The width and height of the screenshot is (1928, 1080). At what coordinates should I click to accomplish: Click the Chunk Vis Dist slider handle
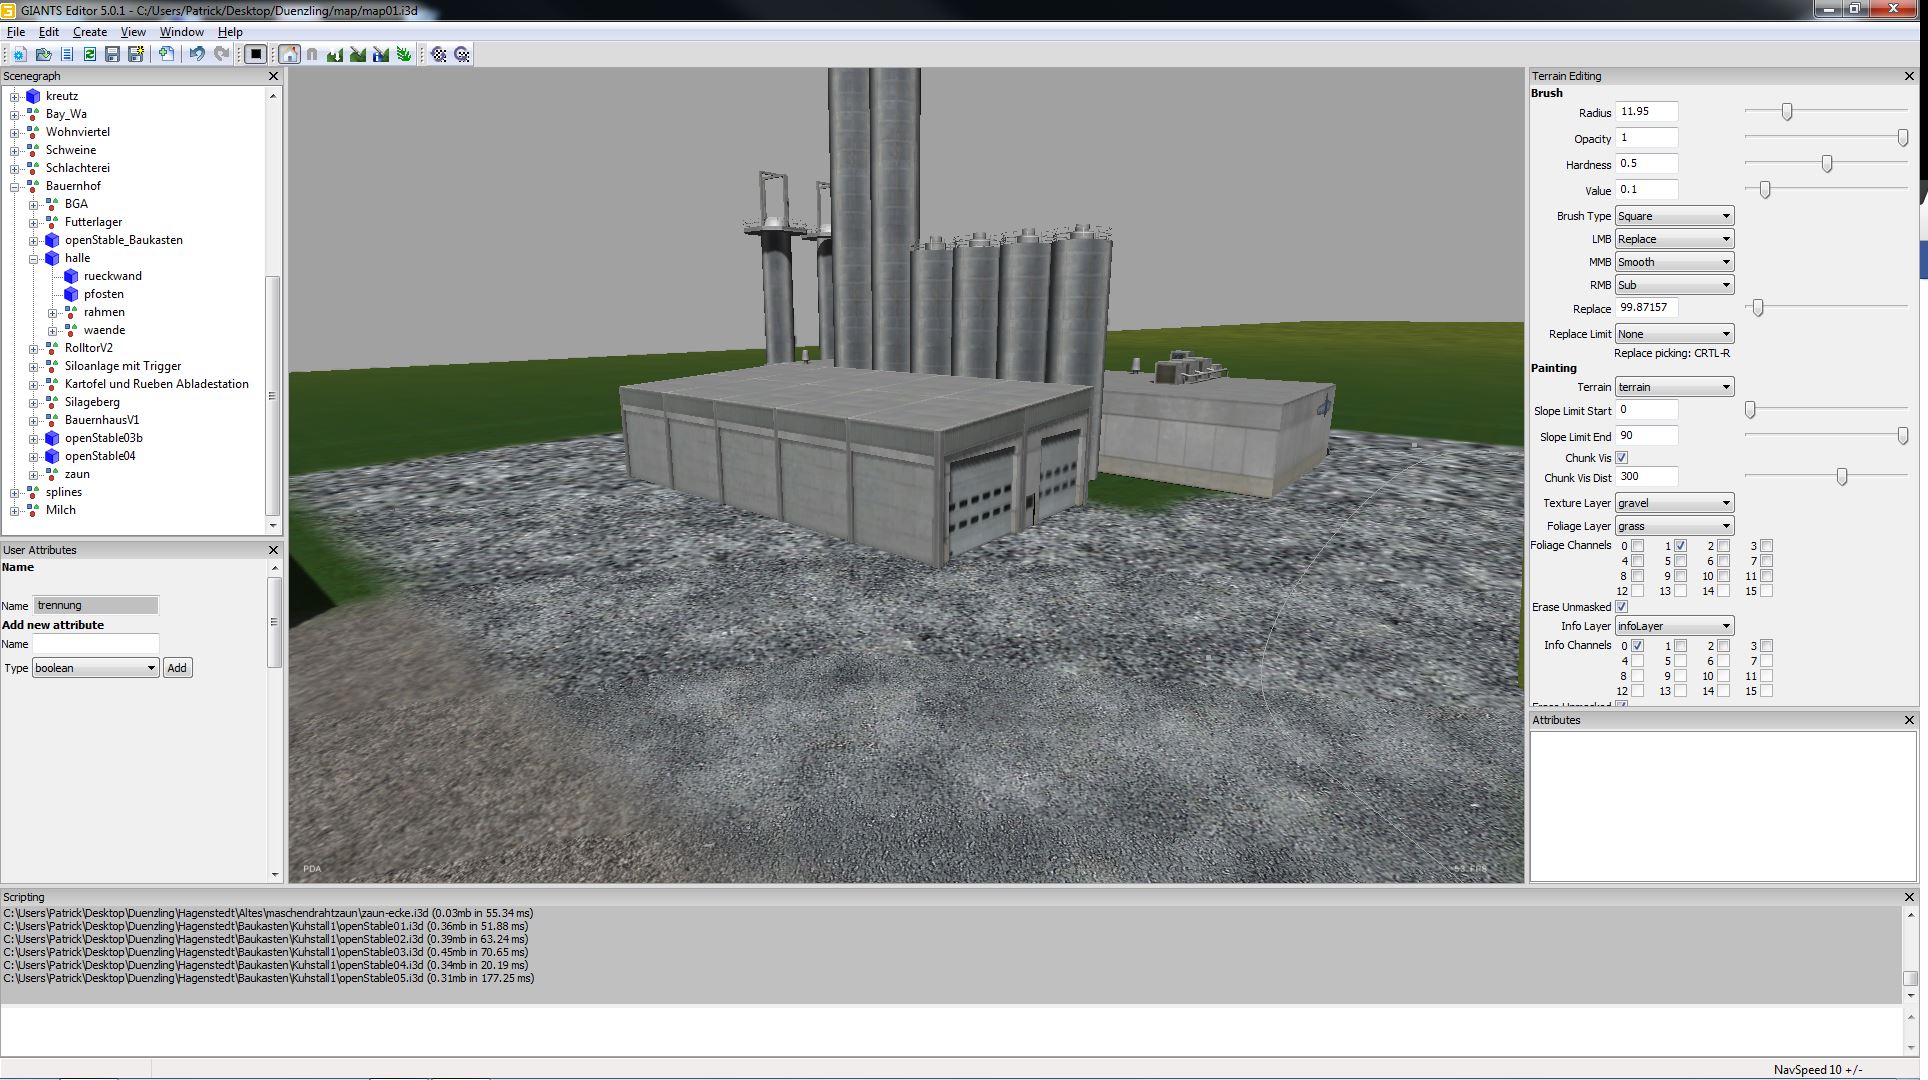pyautogui.click(x=1842, y=477)
